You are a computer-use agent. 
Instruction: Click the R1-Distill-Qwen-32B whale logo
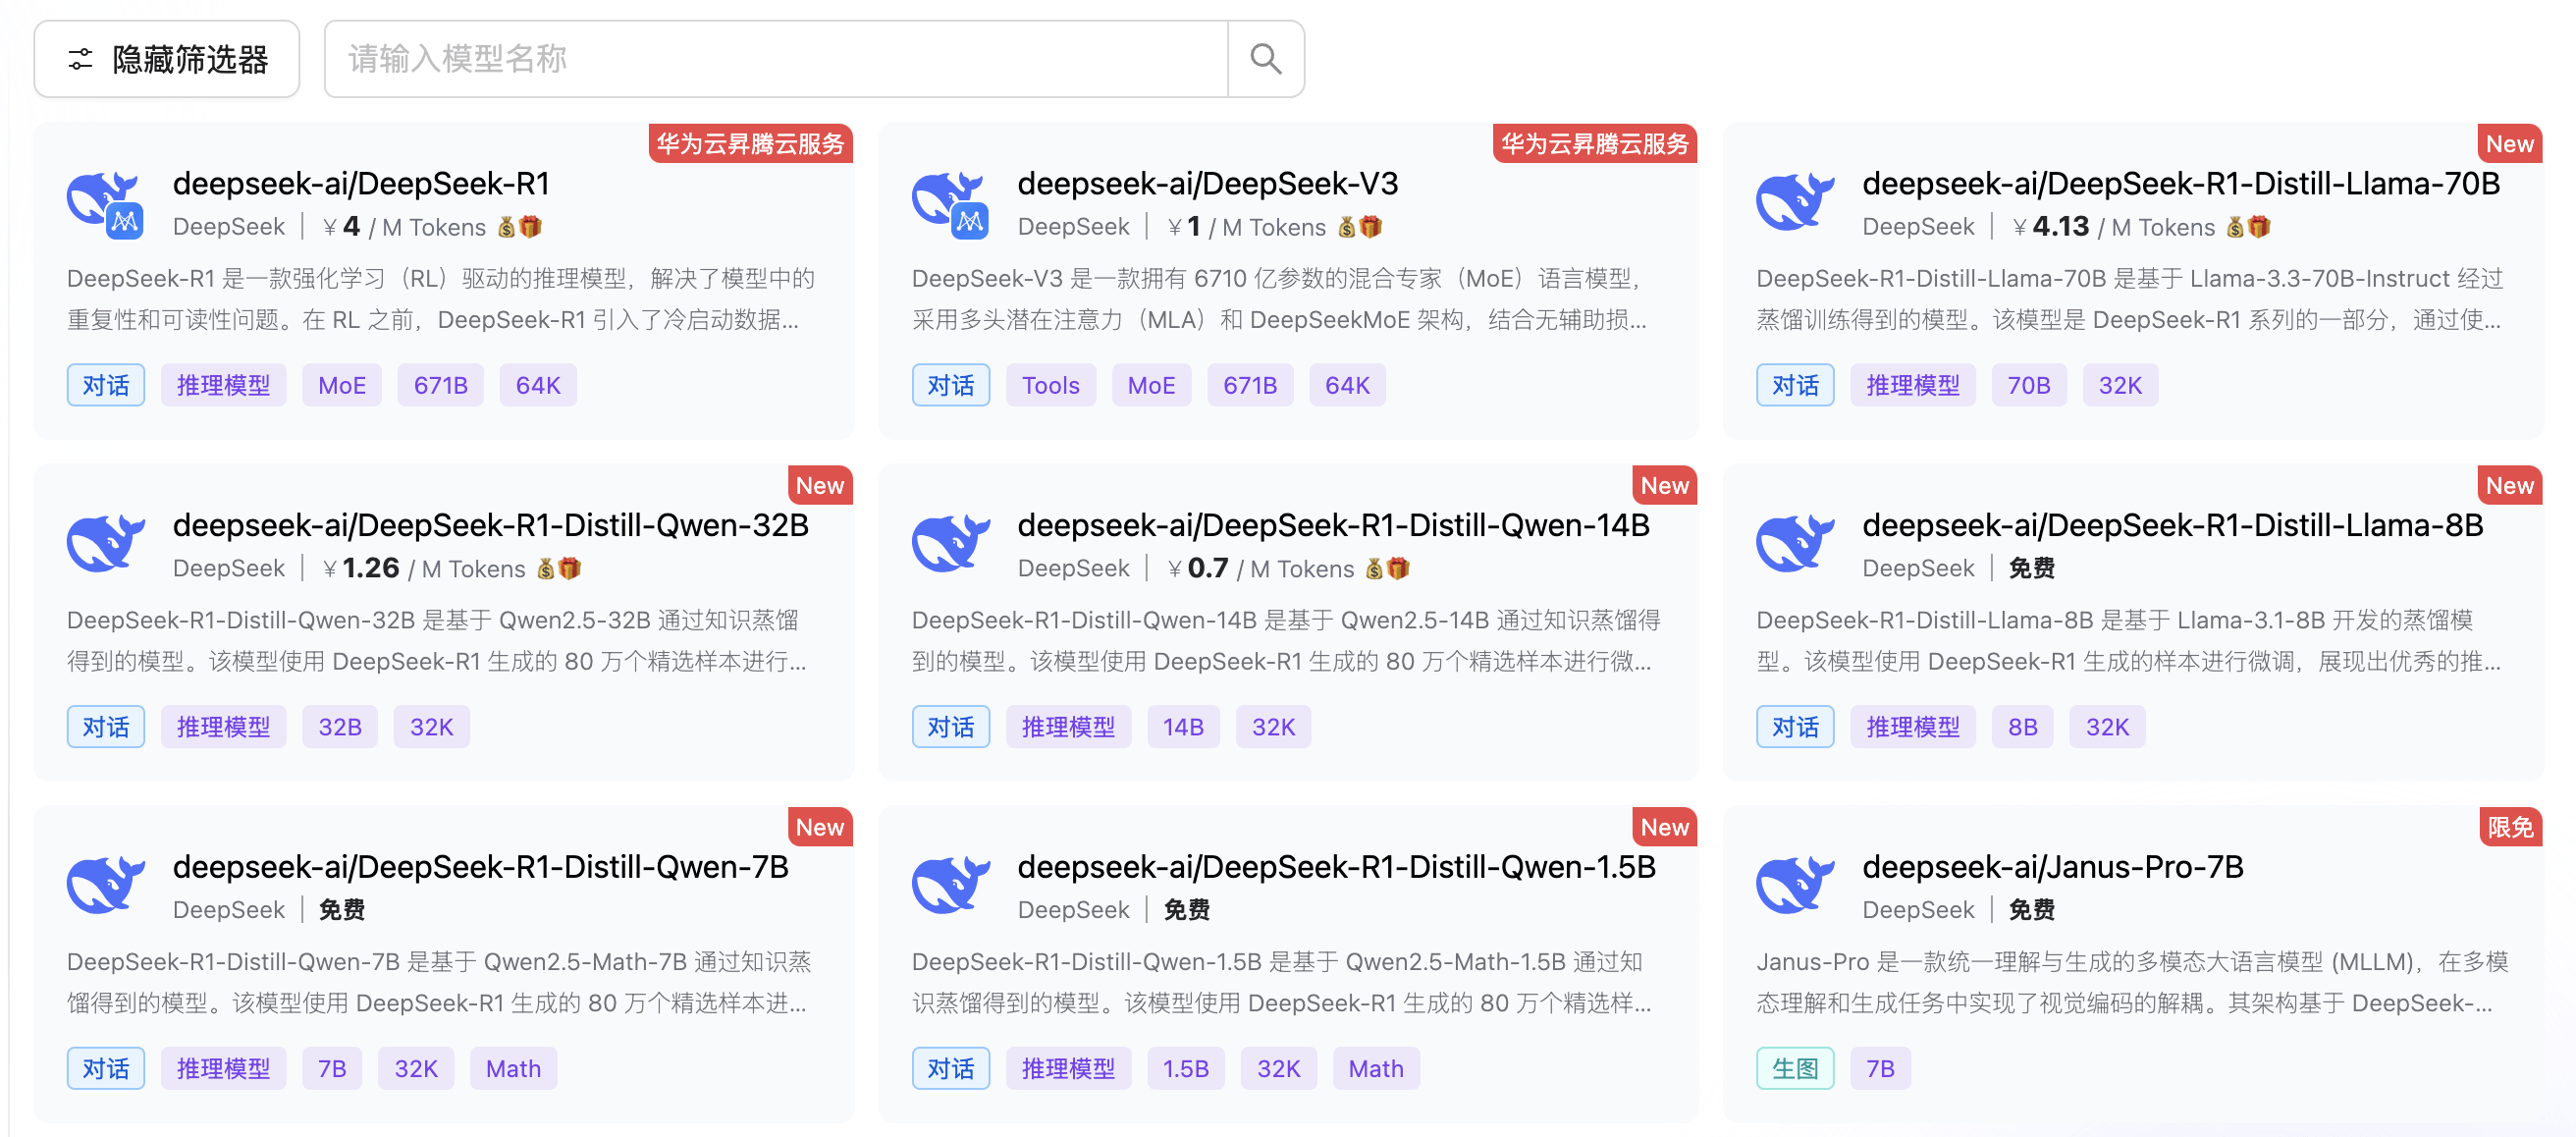pos(106,544)
